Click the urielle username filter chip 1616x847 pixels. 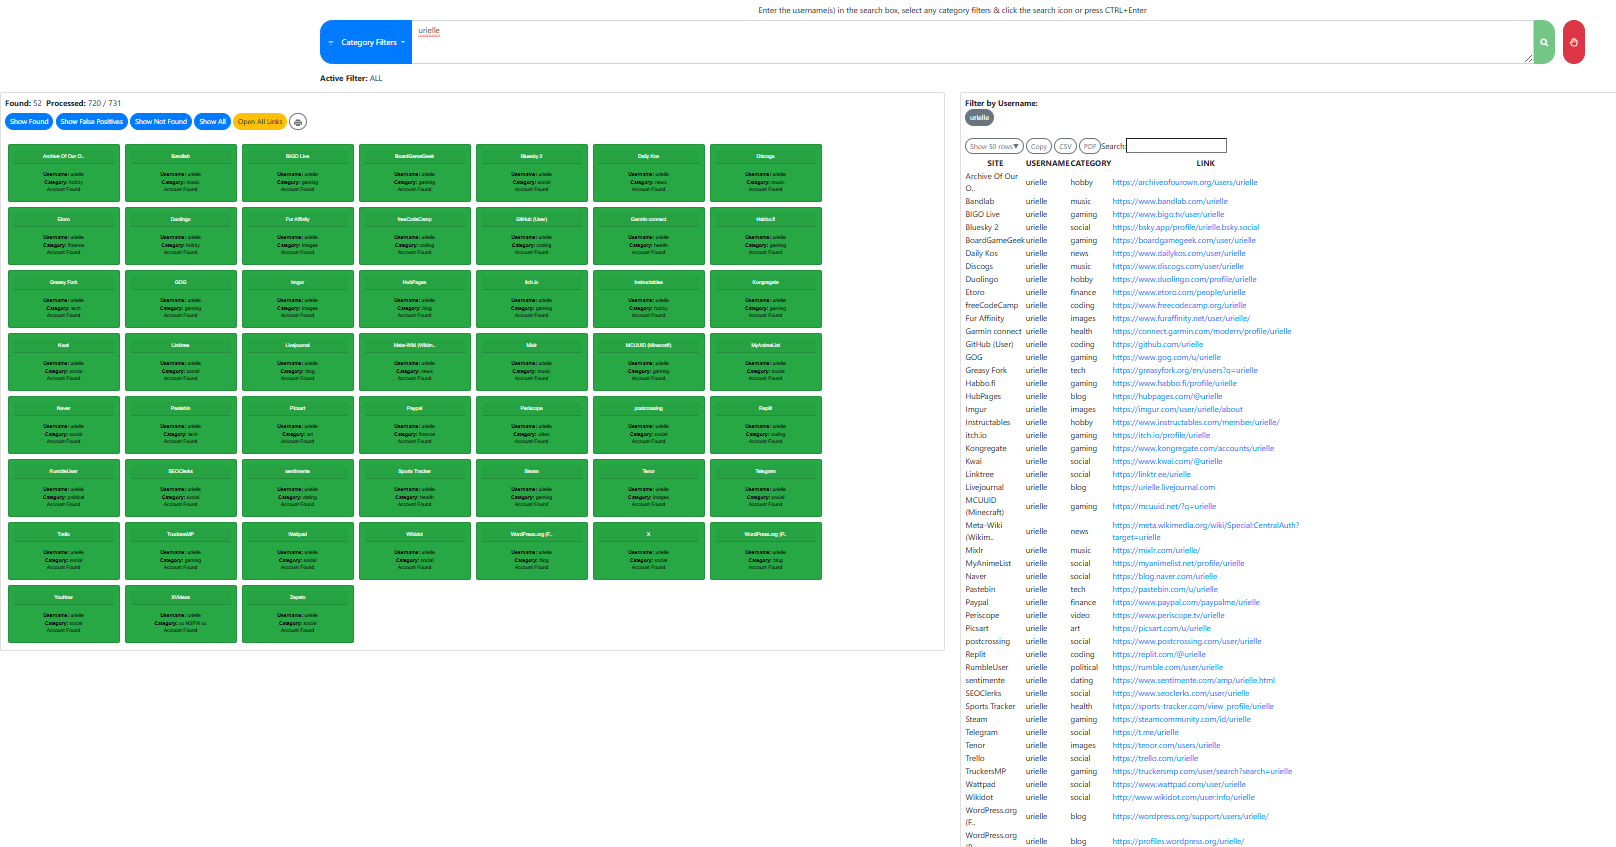click(979, 118)
